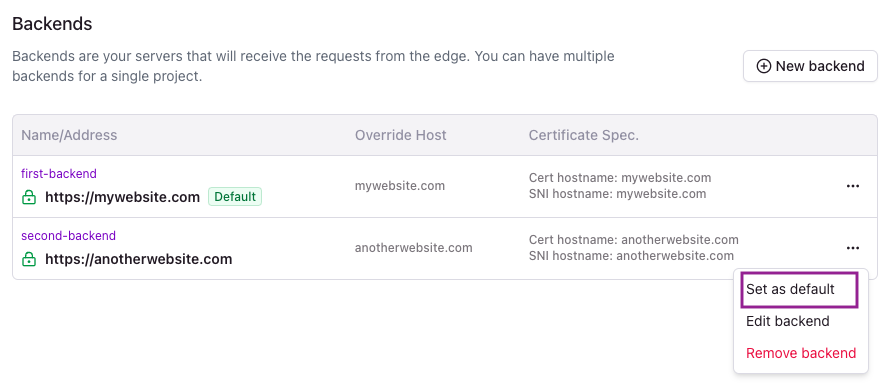Viewport: 892px width, 383px height.
Task: Open the second-backend link
Action: tap(68, 236)
